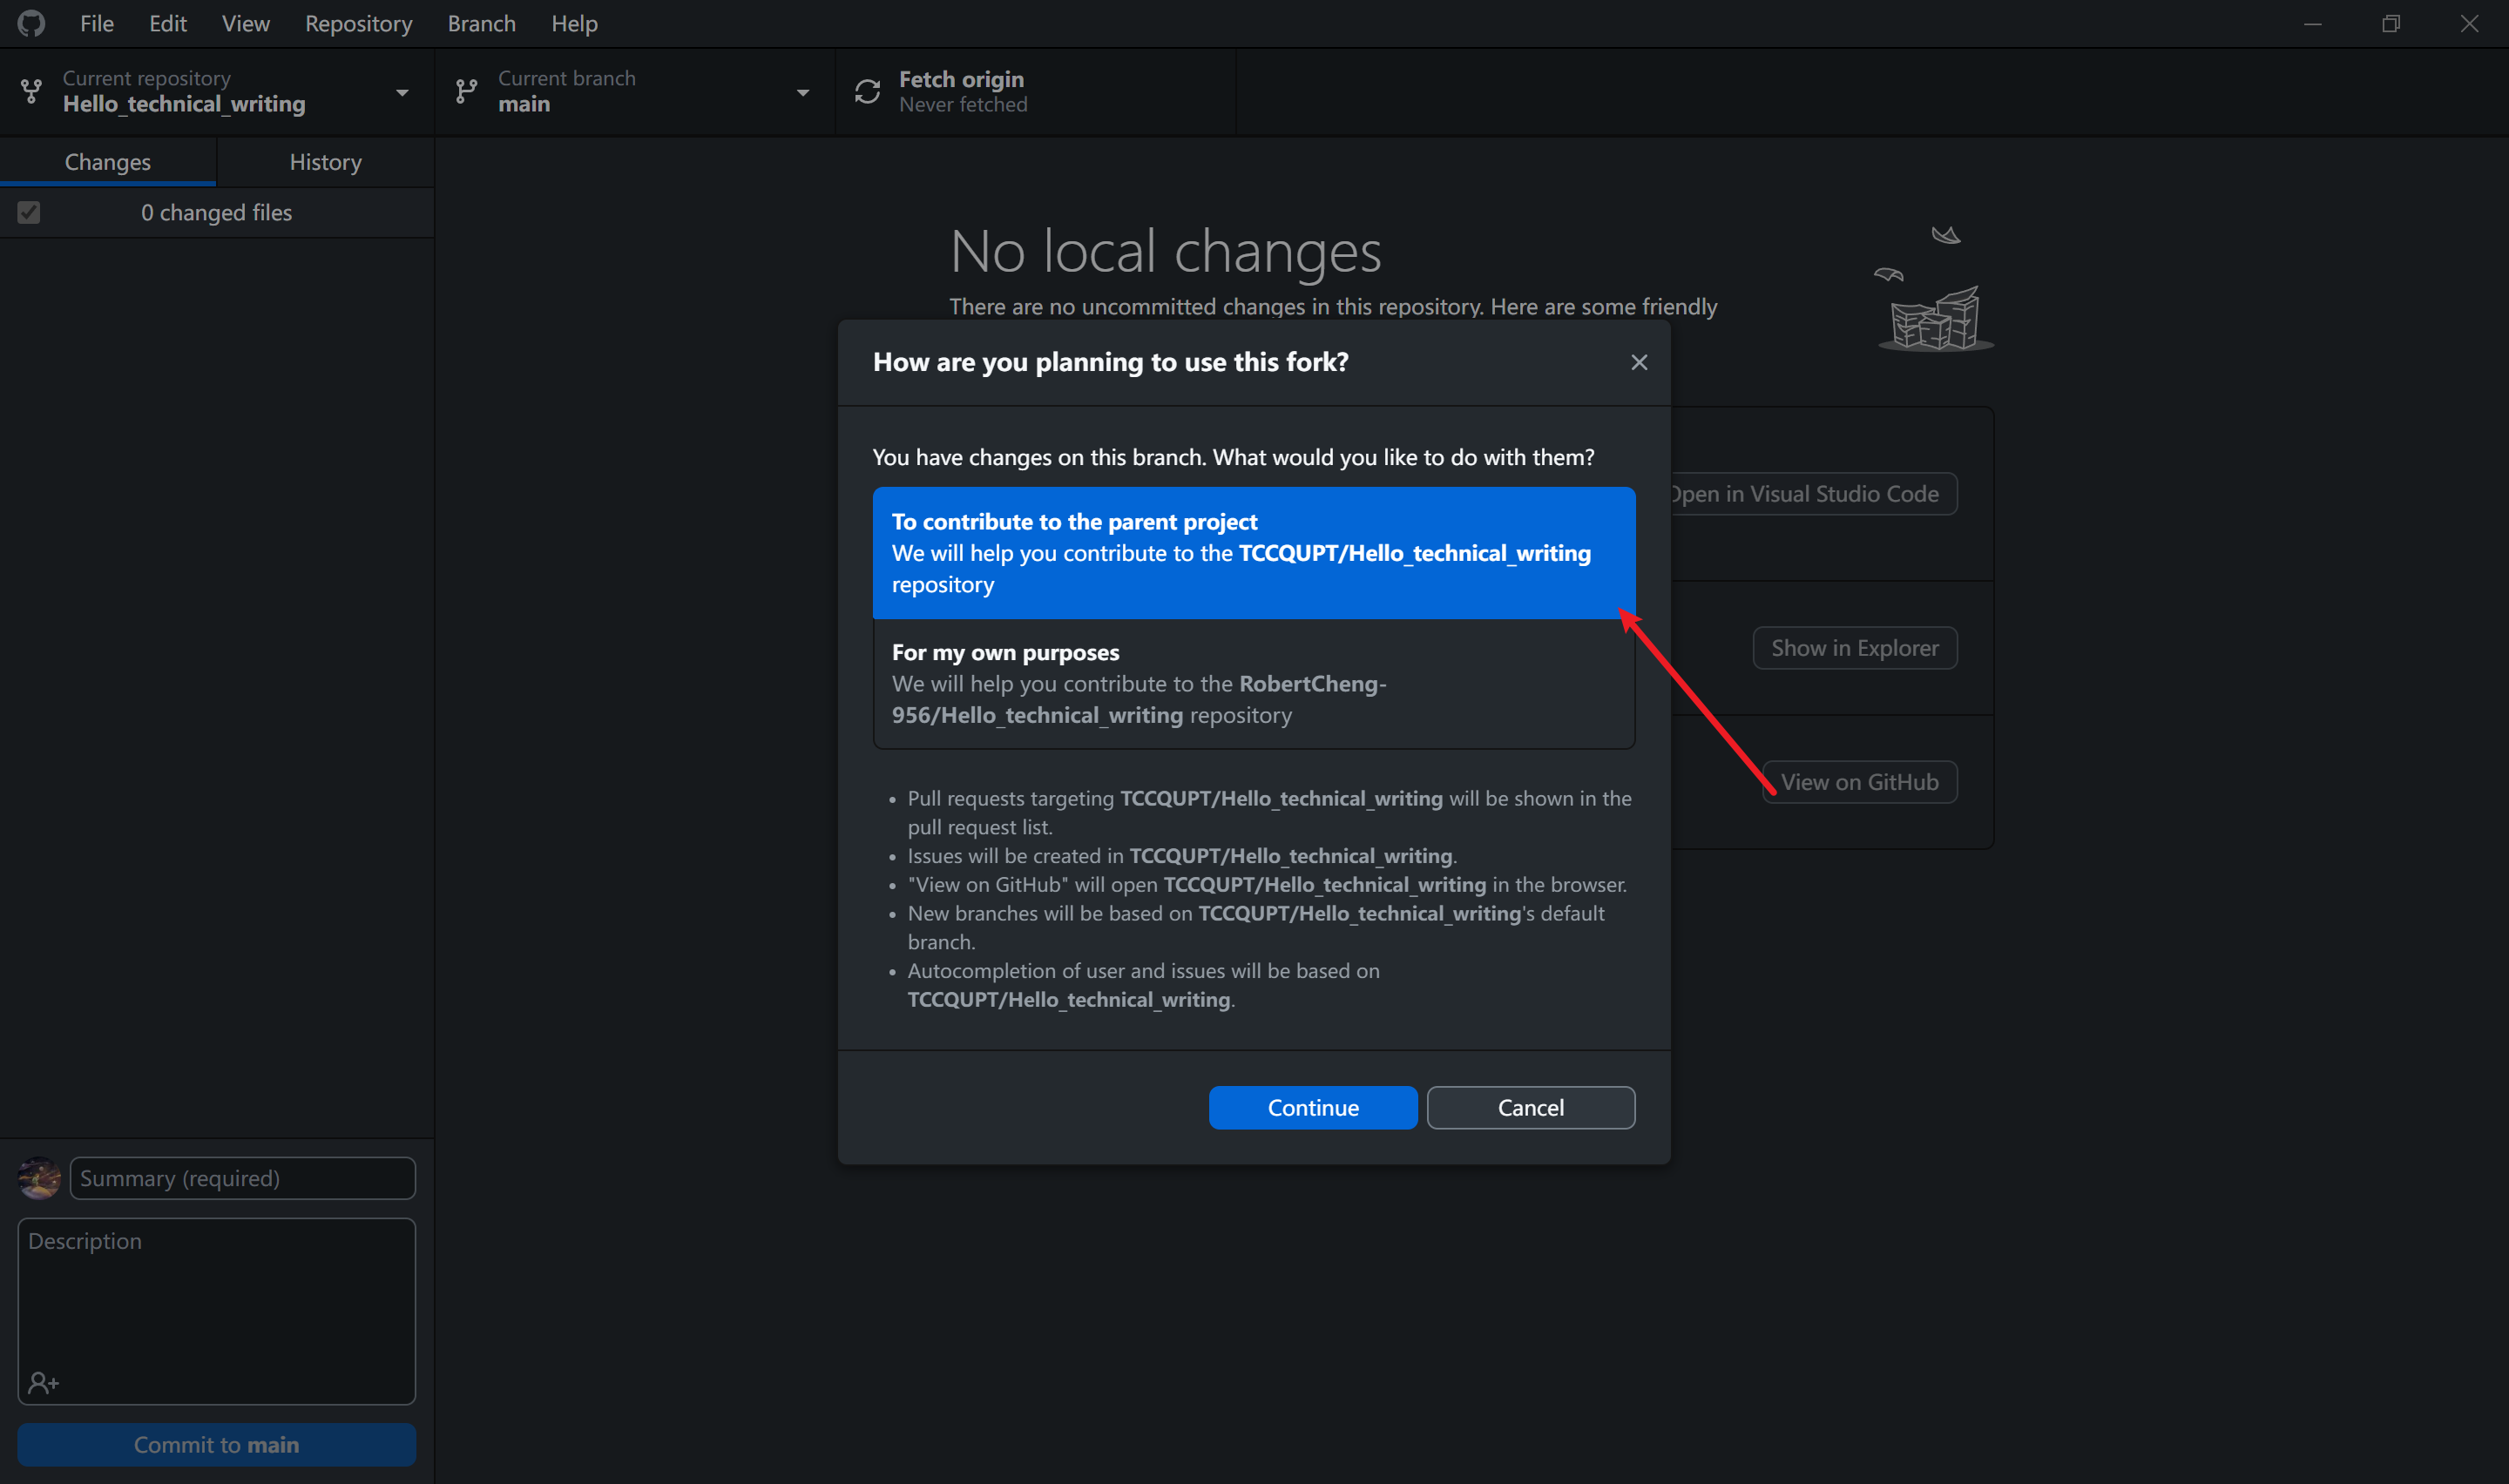The height and width of the screenshot is (1484, 2509).
Task: Click the user avatar beside Summary field
Action: 39,1177
